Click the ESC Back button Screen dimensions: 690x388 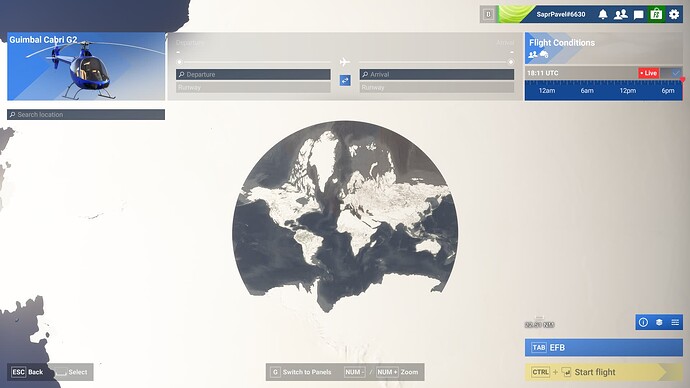[27, 372]
